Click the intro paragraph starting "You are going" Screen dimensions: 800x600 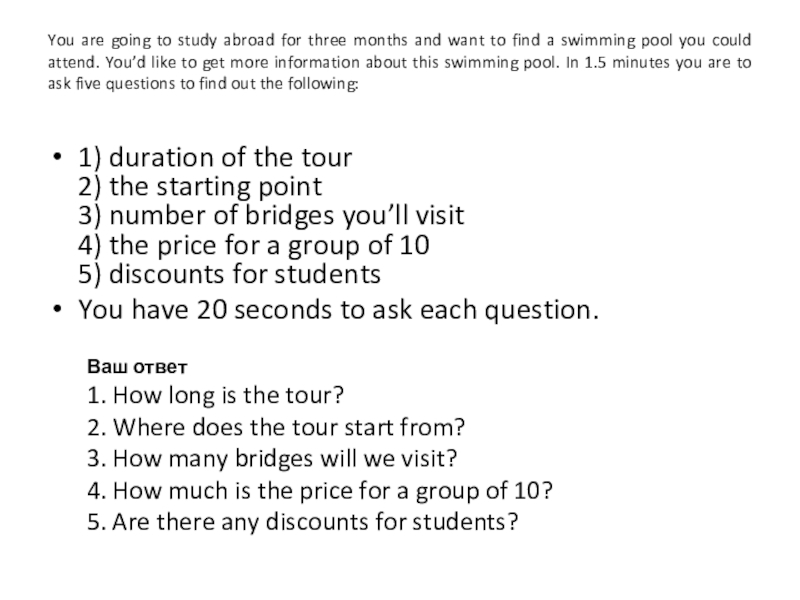coord(400,64)
